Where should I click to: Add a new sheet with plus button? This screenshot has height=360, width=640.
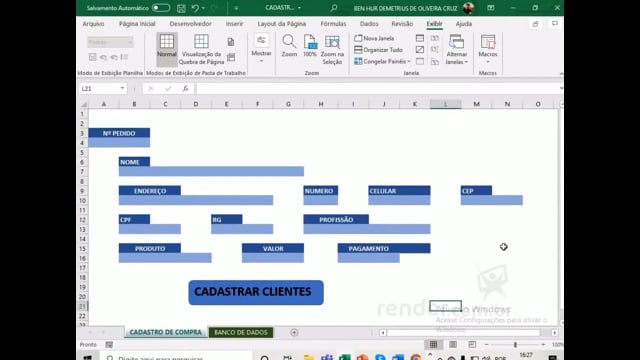point(294,333)
